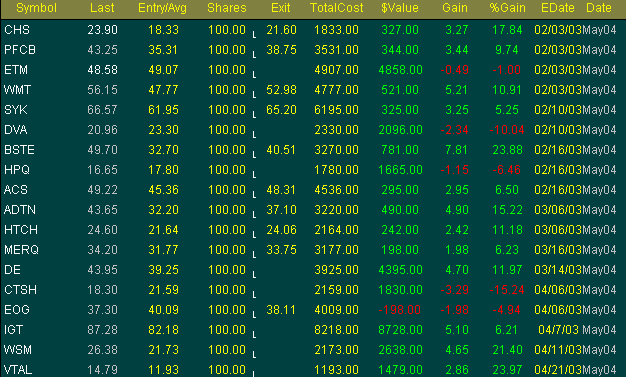Sort by the Symbol column header
This screenshot has width=626, height=377.
pos(37,8)
